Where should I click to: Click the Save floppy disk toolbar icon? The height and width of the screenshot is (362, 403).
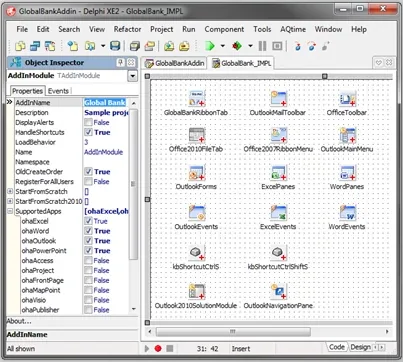click(x=115, y=46)
